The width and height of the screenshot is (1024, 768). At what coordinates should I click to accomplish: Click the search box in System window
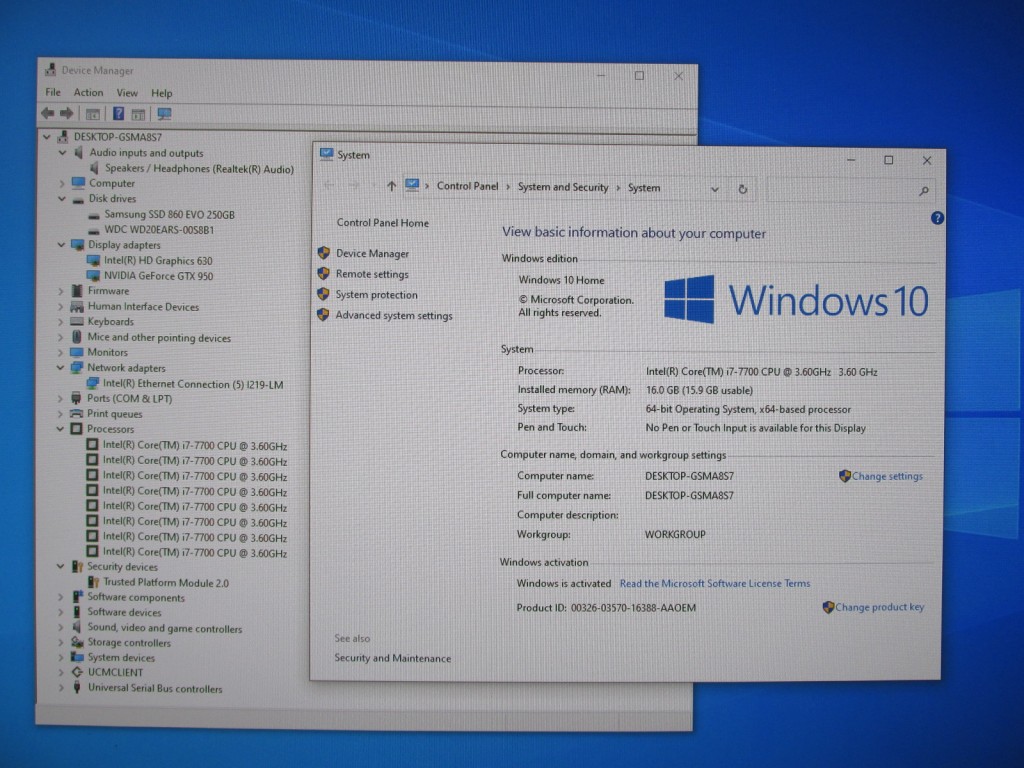[850, 190]
